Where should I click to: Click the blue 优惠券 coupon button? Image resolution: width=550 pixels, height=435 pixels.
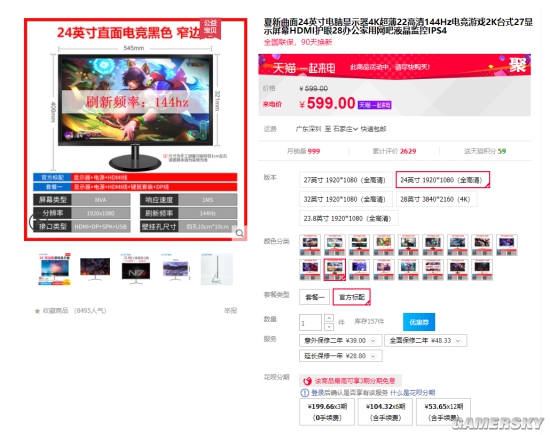coord(419,322)
